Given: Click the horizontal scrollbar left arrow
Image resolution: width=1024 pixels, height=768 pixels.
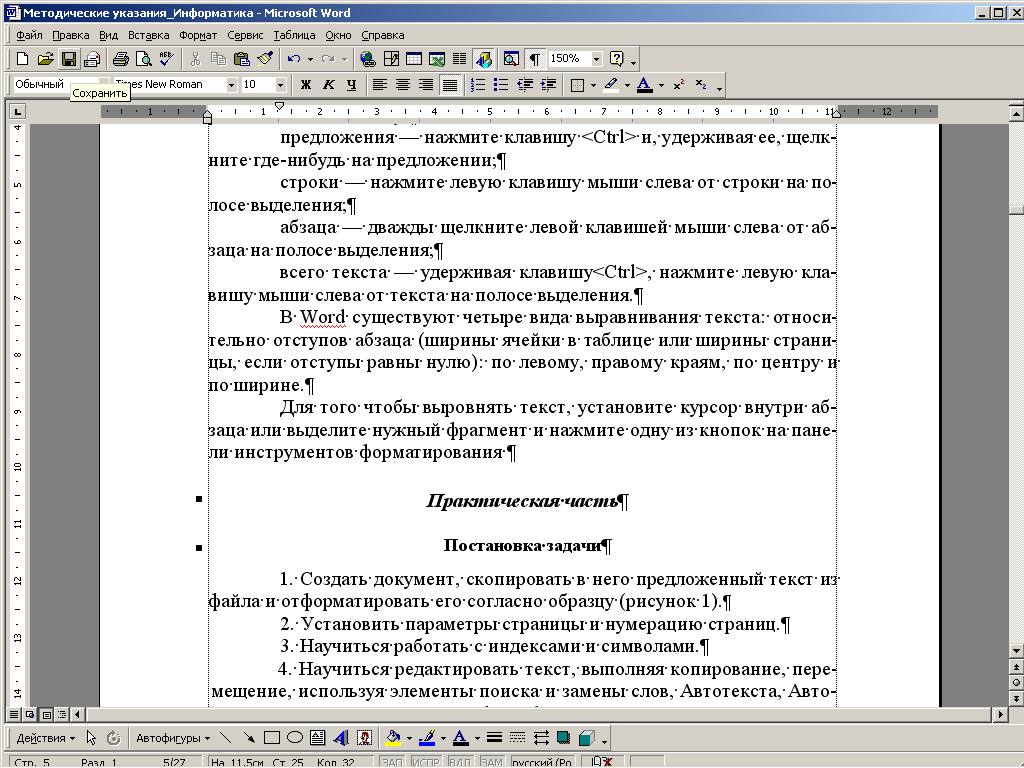Looking at the screenshot, I should (x=77, y=714).
